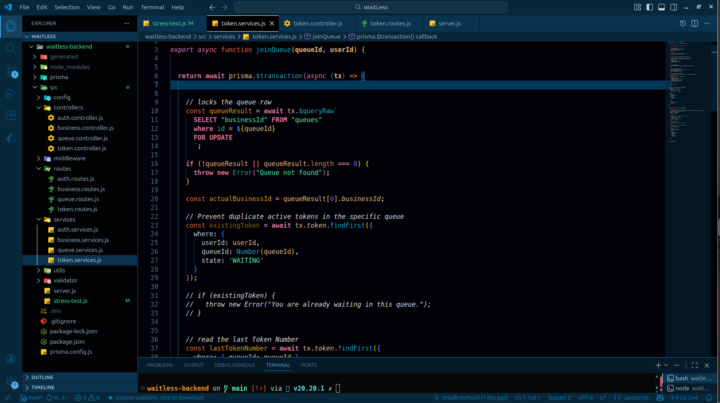Click Update available notification in status bar
Image resolution: width=720 pixels, height=403 pixels.
[156, 398]
